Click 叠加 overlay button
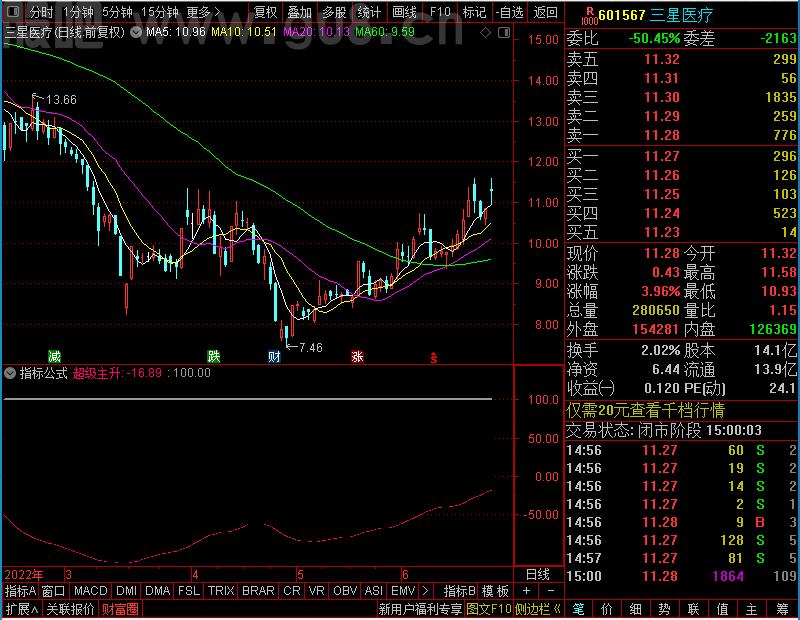Image resolution: width=800 pixels, height=620 pixels. click(299, 12)
